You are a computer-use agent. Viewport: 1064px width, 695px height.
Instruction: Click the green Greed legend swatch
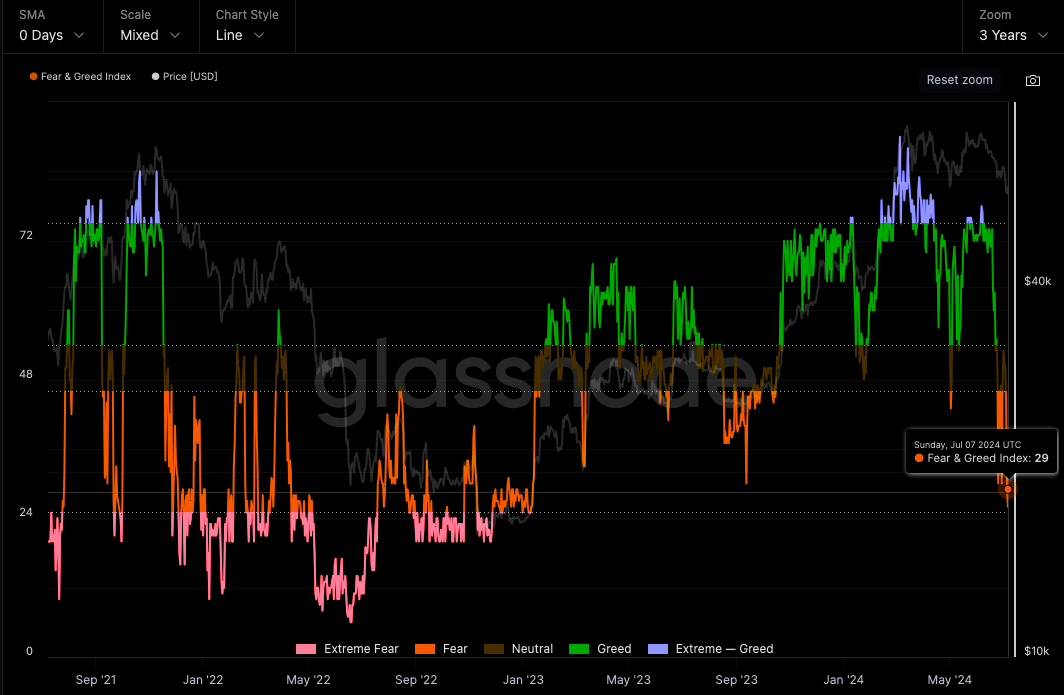click(x=579, y=649)
